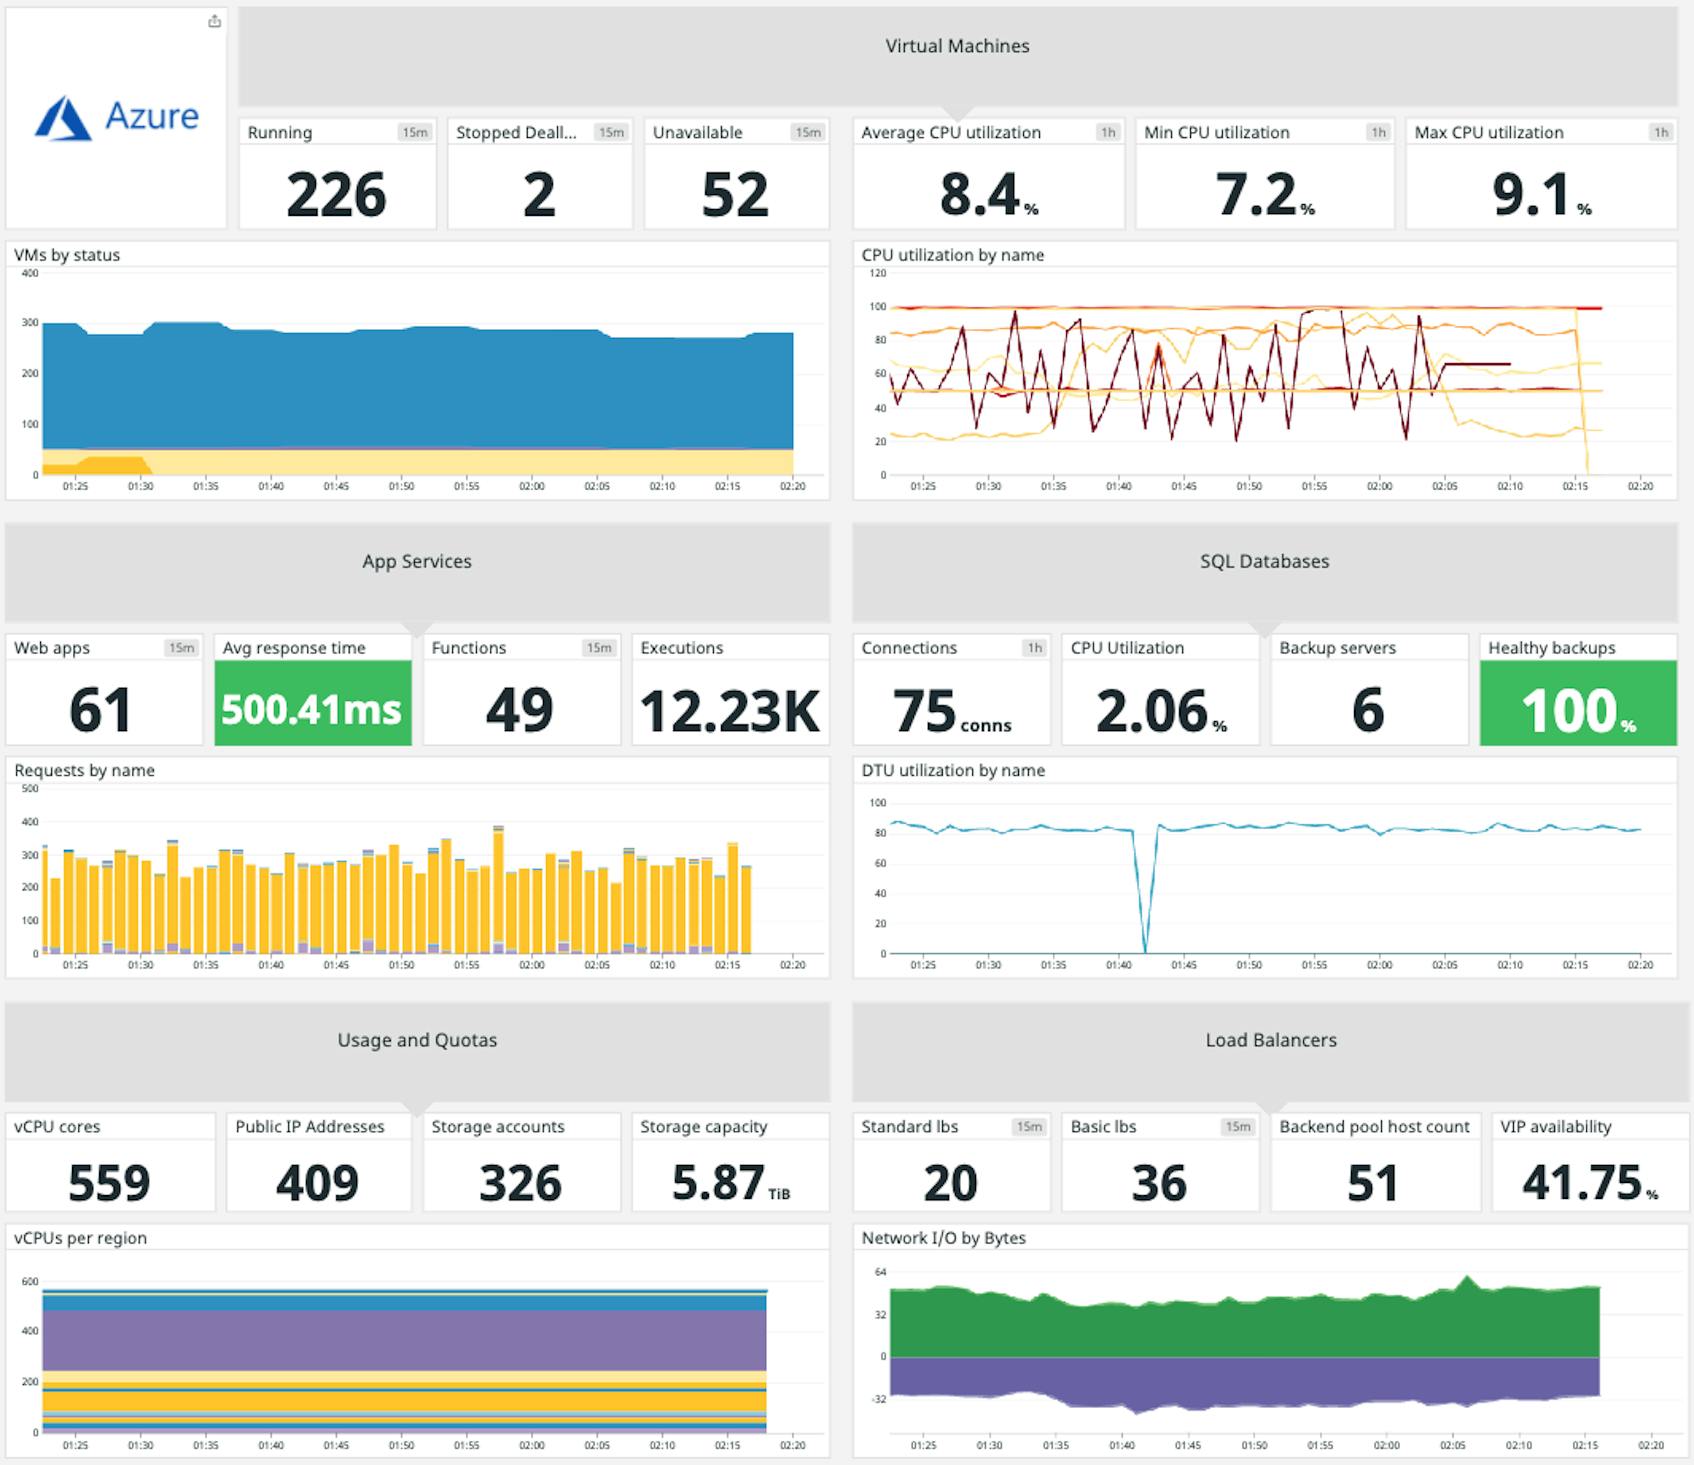Viewport: 1694px width, 1465px height.
Task: Open the 1h timeframe selector on Connections
Action: coord(1035,647)
